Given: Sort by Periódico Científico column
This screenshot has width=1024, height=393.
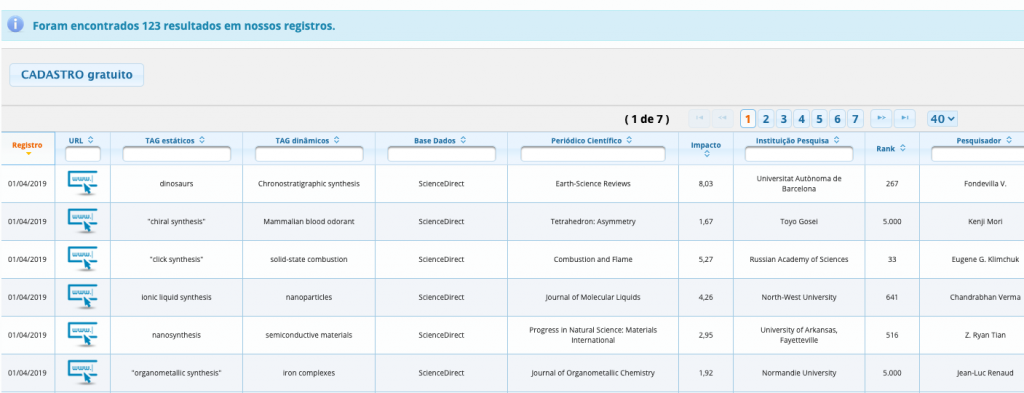Looking at the screenshot, I should coord(628,140).
